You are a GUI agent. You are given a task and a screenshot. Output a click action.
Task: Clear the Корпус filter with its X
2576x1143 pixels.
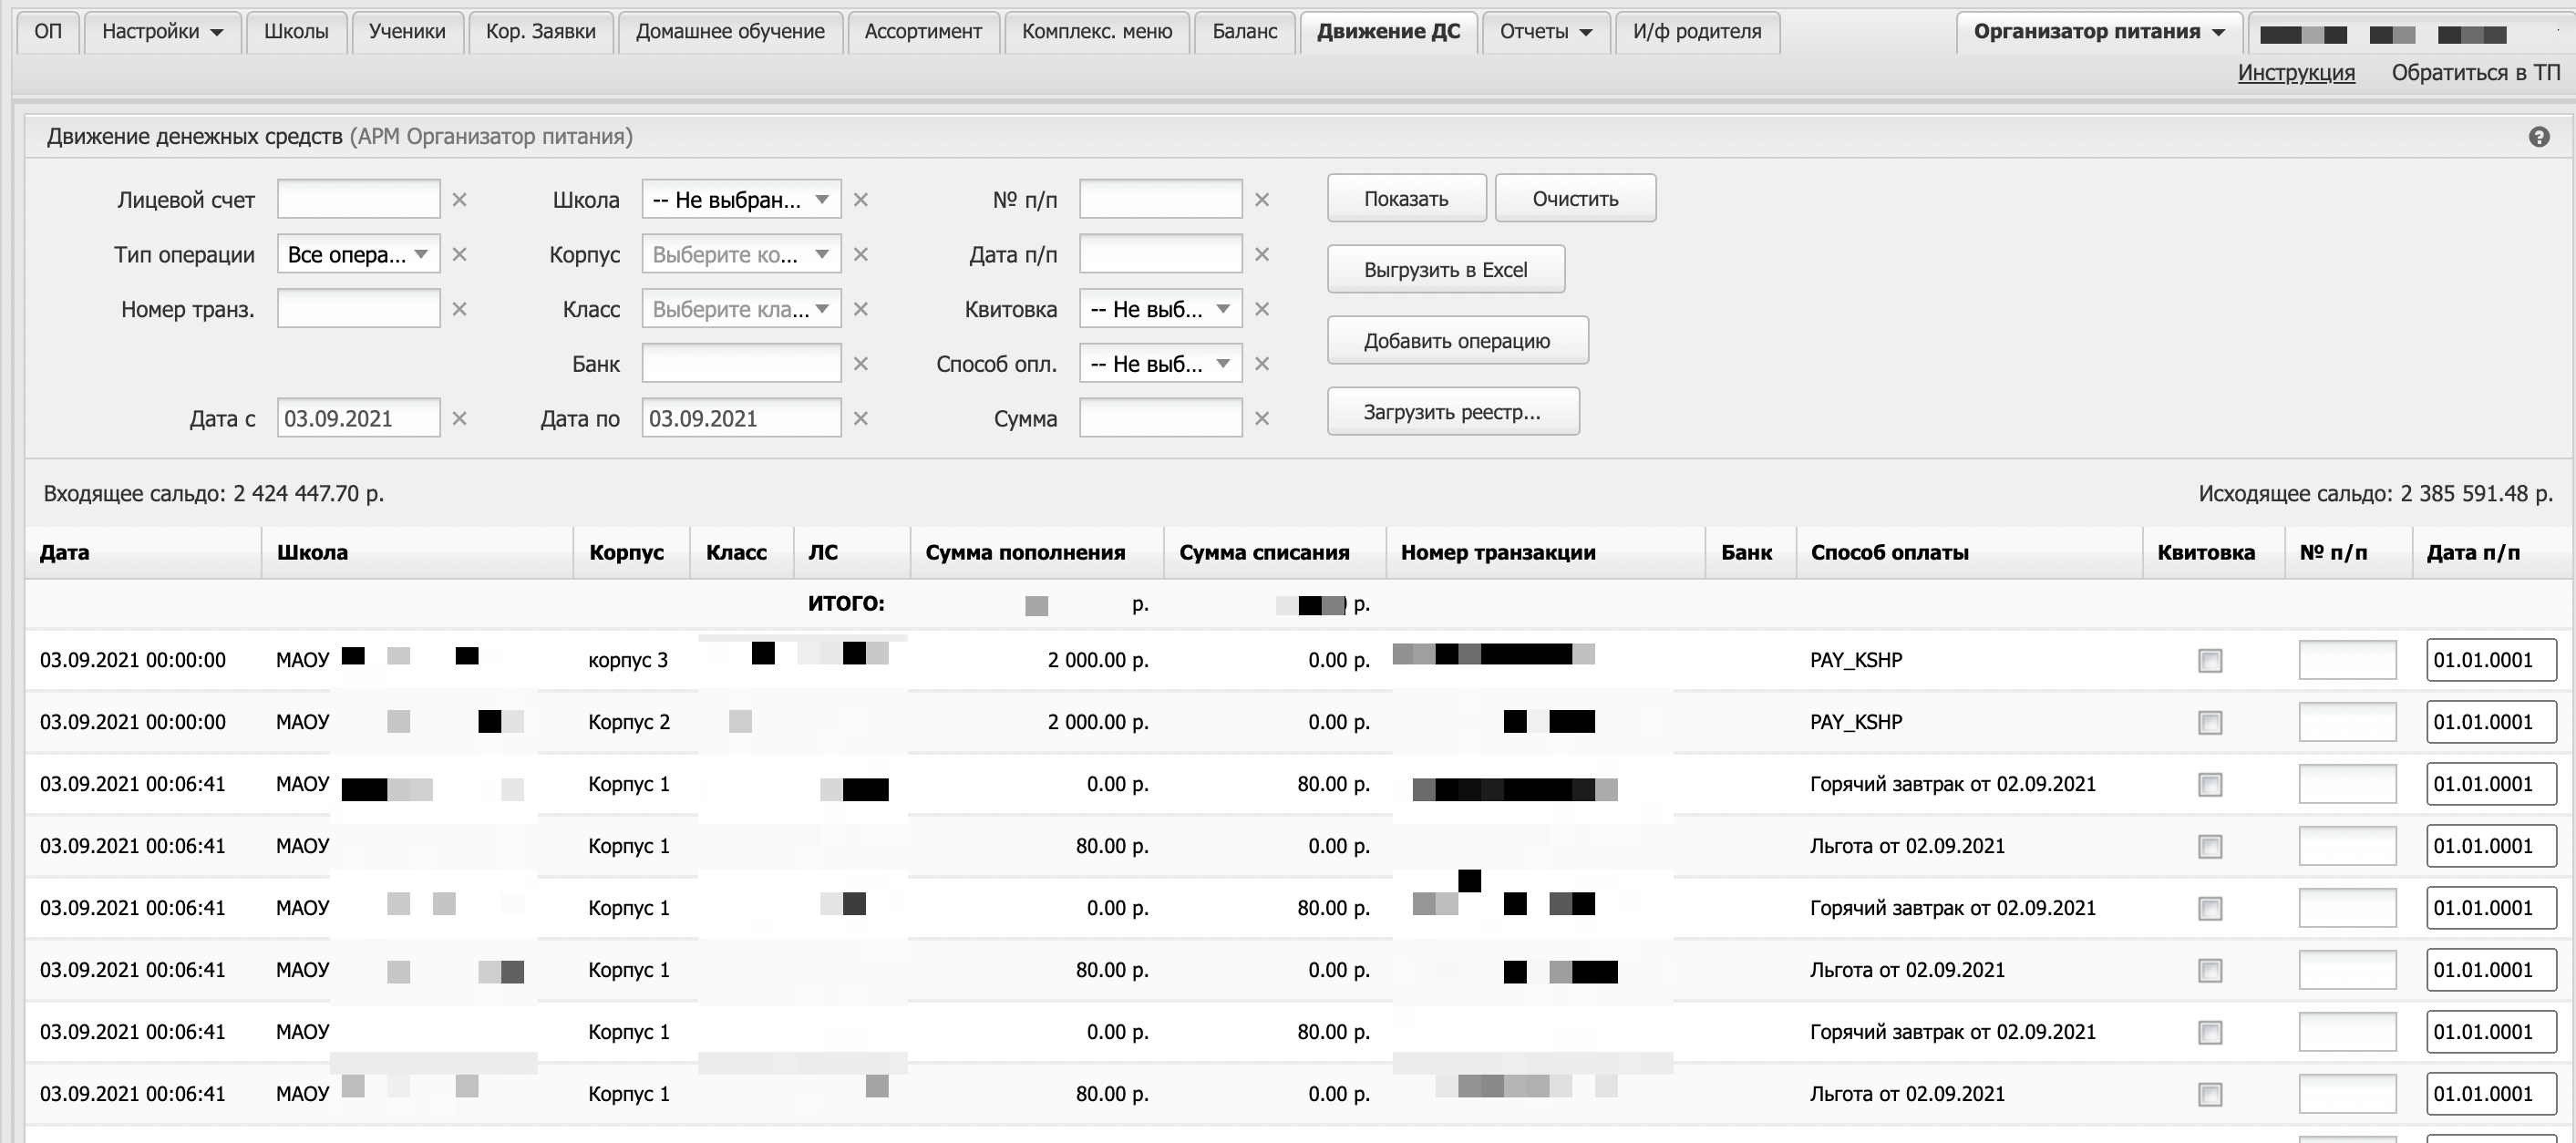tap(861, 255)
